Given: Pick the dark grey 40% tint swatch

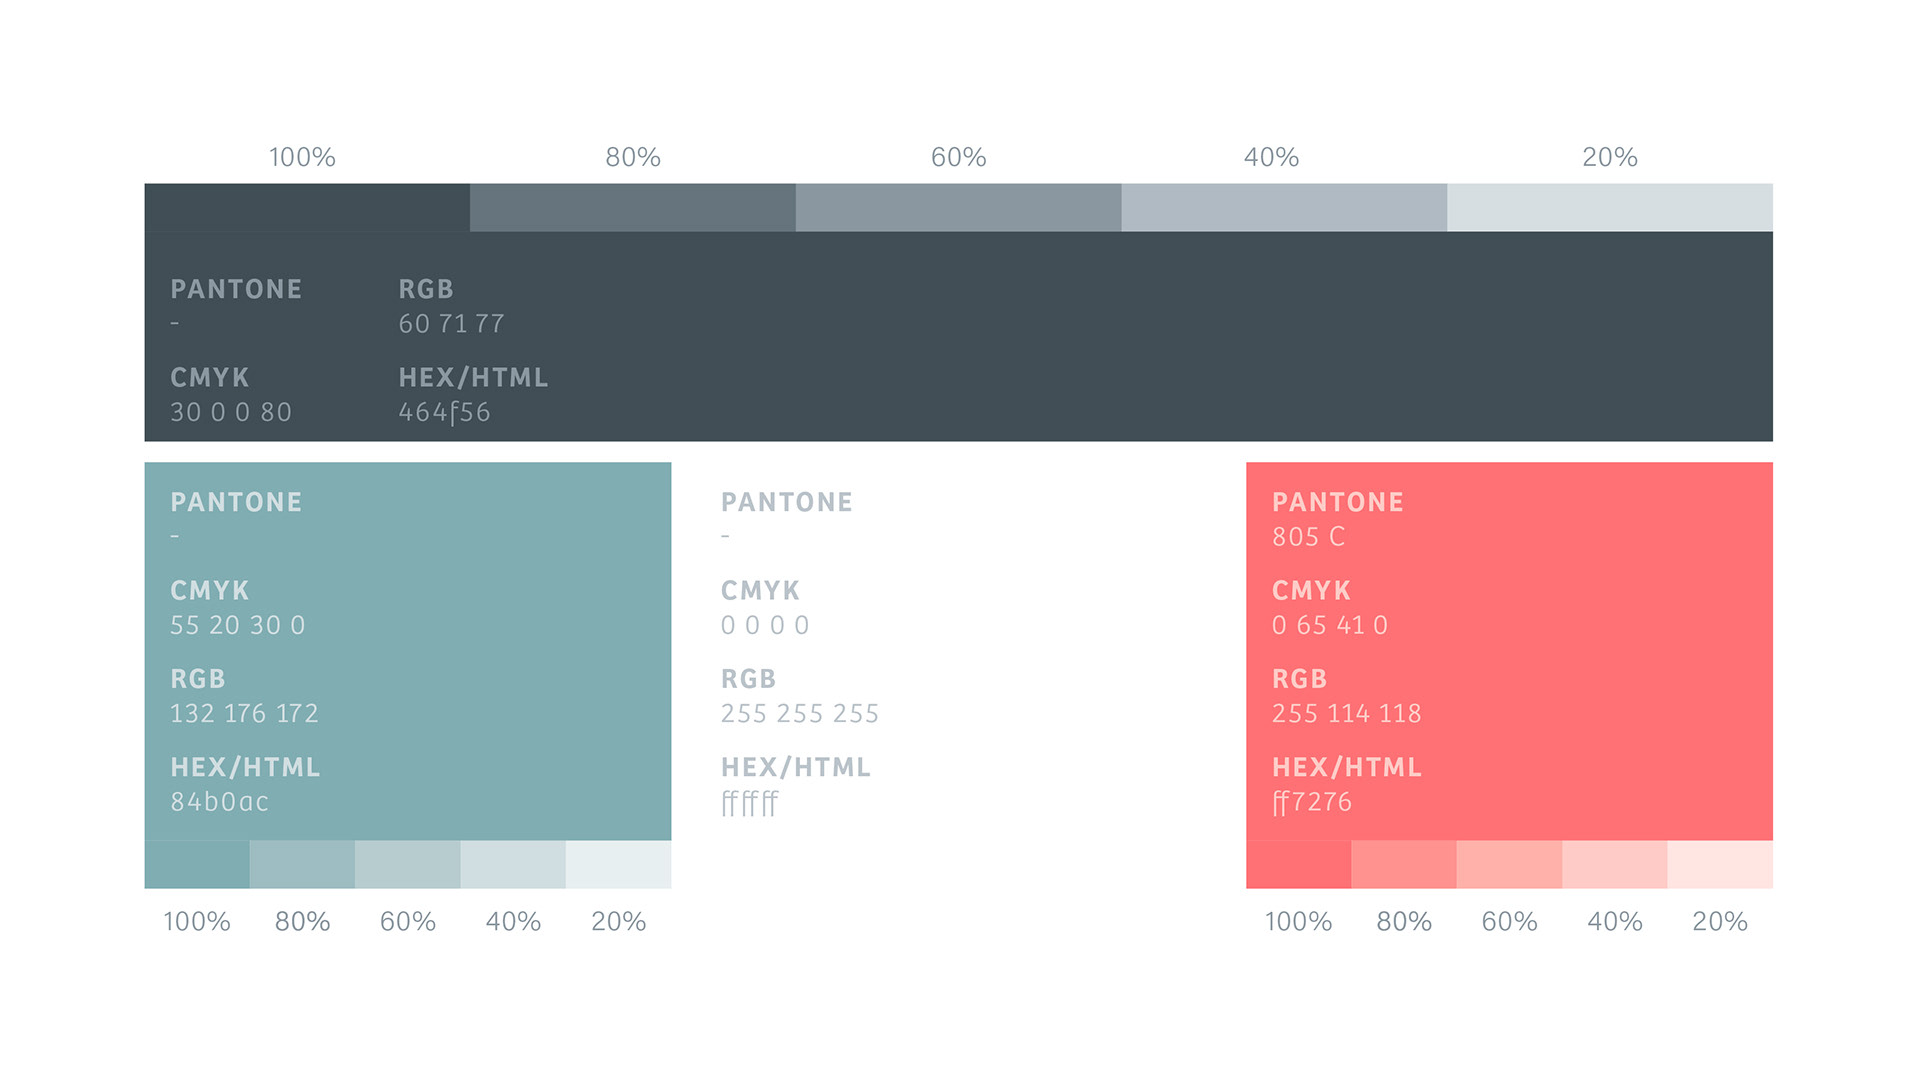Looking at the screenshot, I should pos(1284,207).
